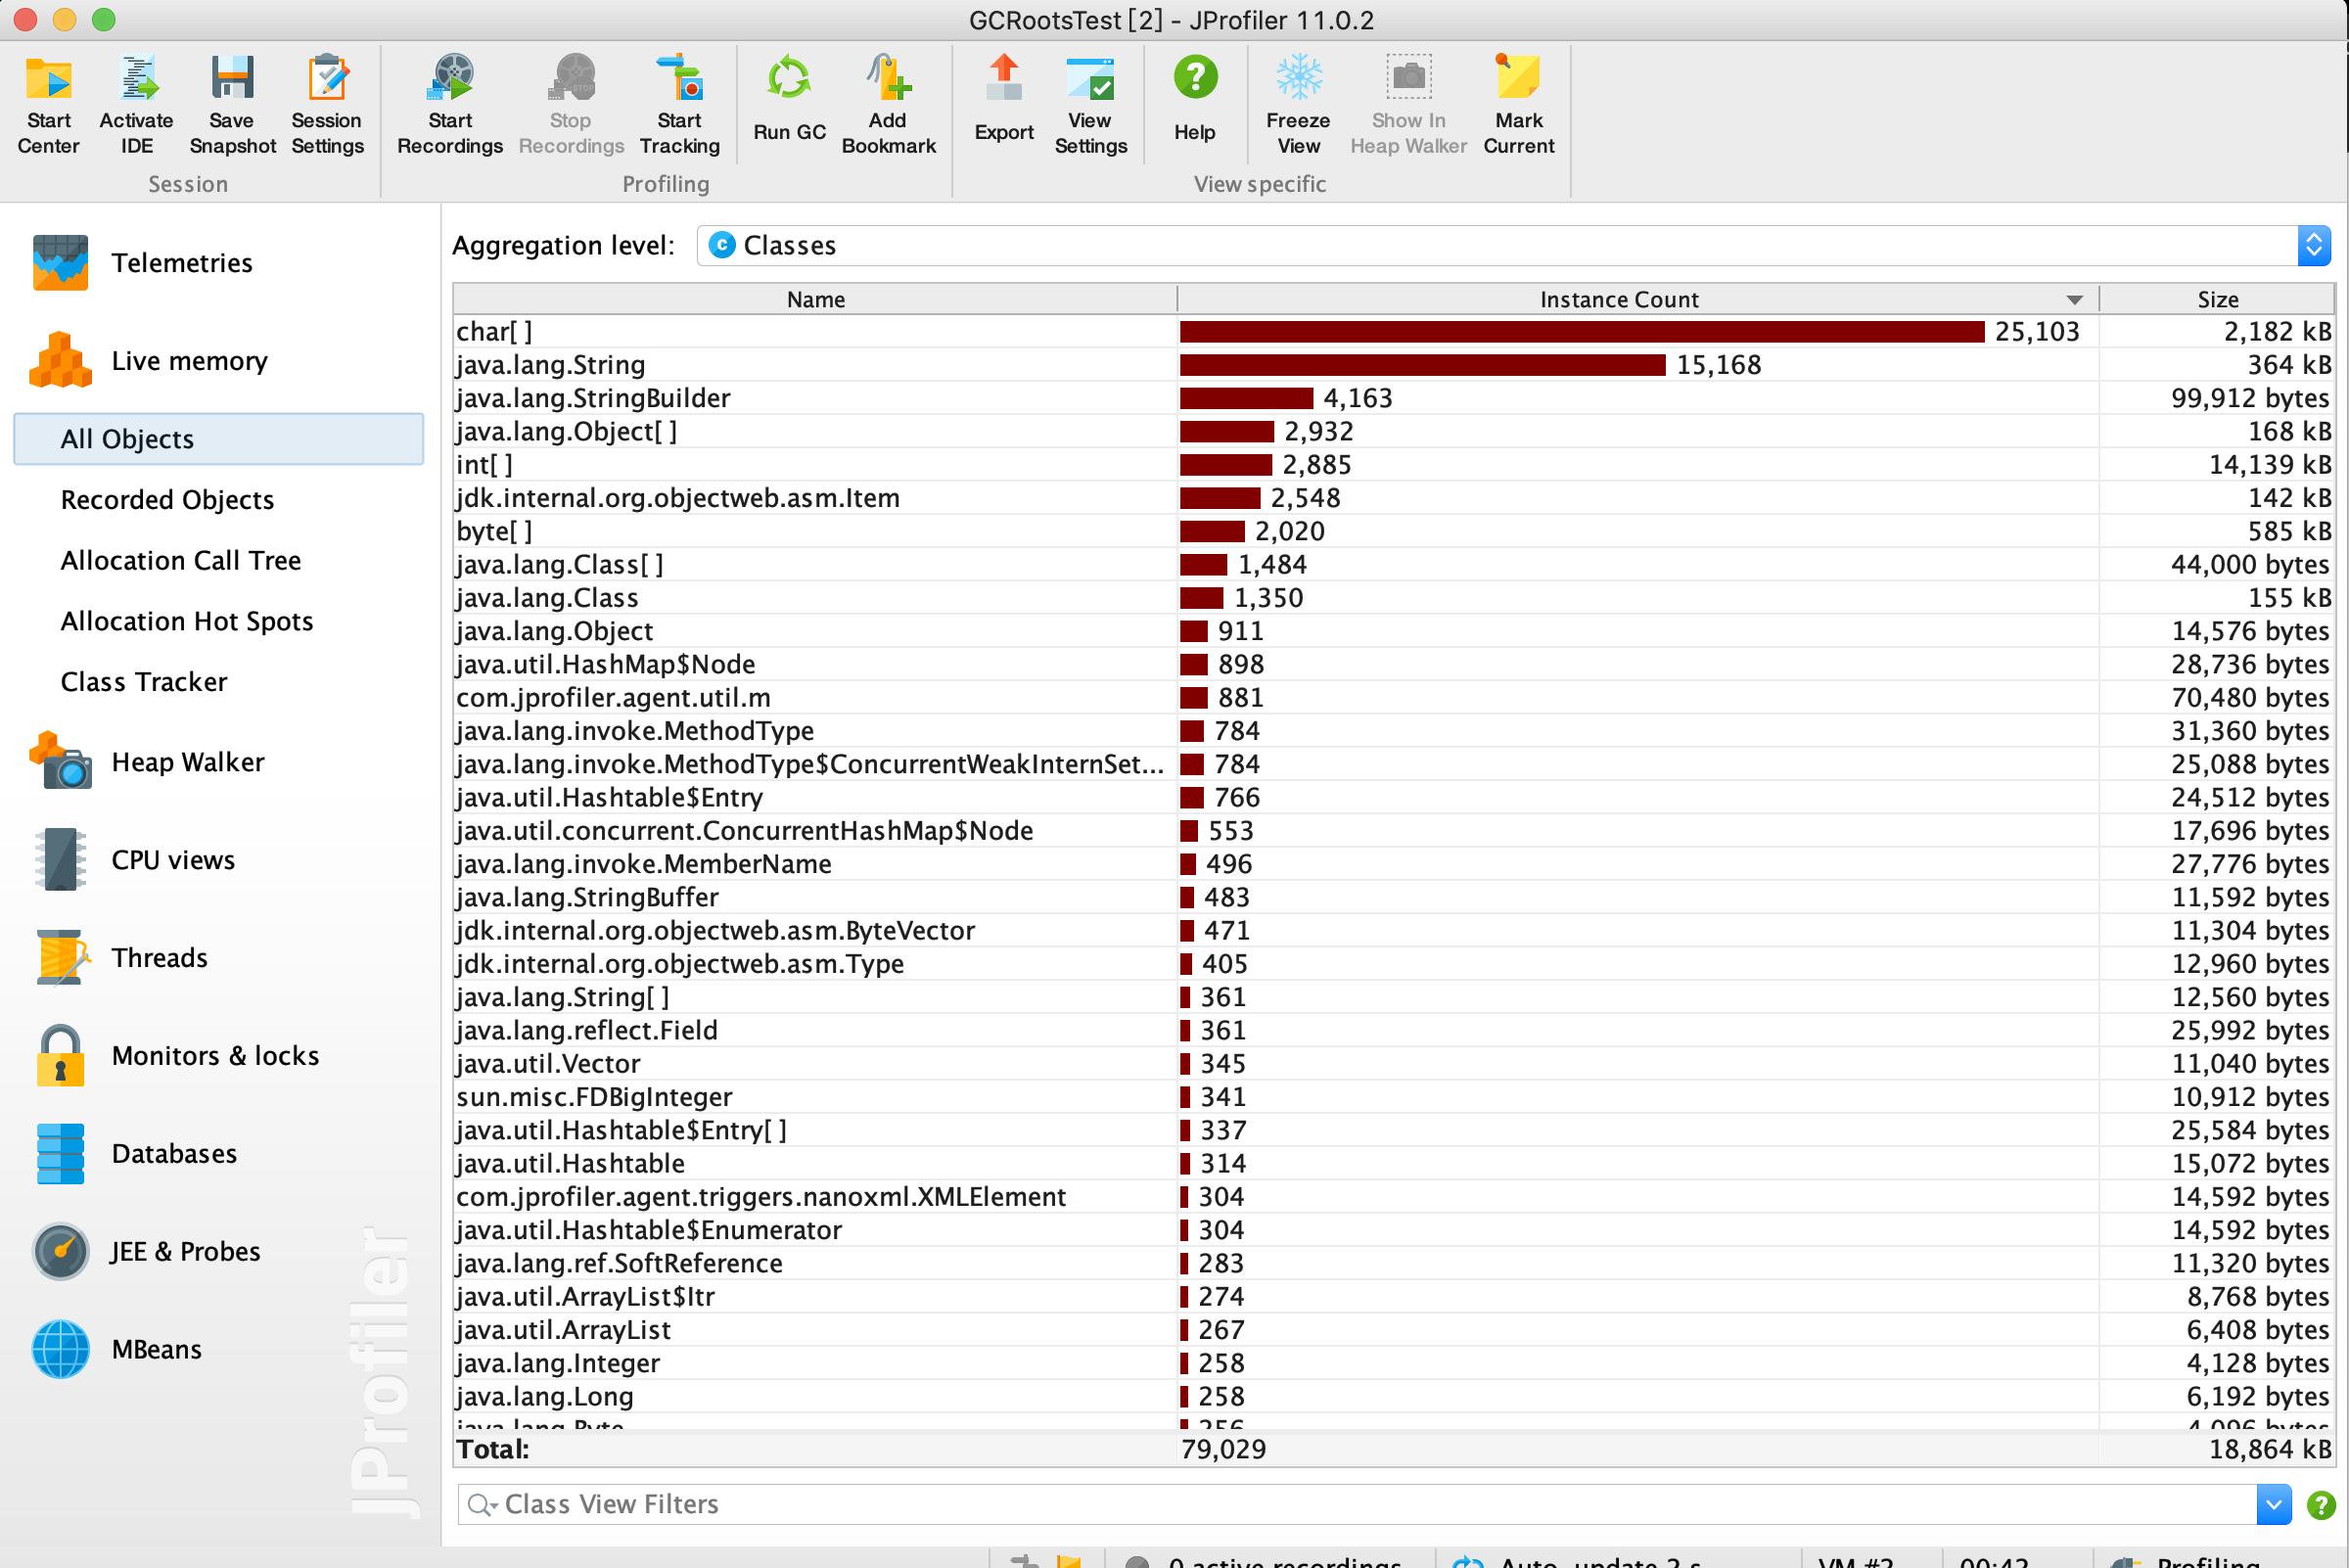
Task: Open the Telemetries section
Action: (x=142, y=263)
